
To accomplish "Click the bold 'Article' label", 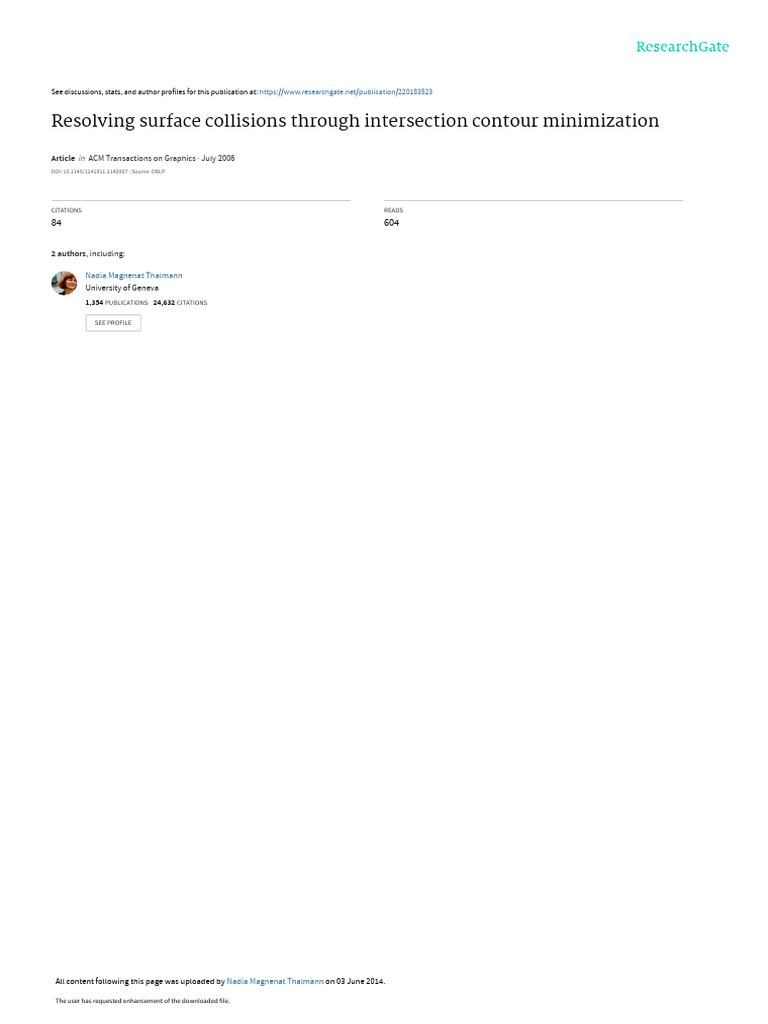I will (63, 158).
